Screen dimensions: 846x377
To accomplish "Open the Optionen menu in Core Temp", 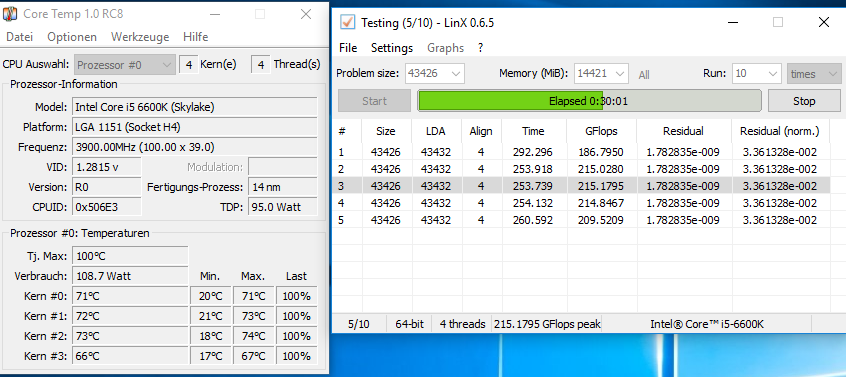I will pos(72,37).
